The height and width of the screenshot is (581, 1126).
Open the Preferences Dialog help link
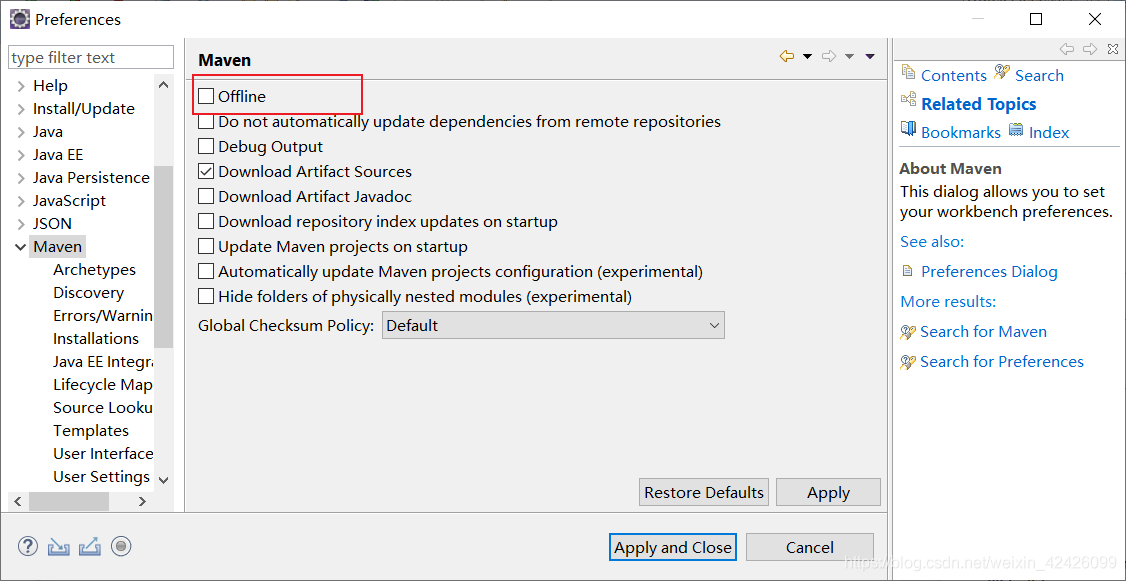(x=988, y=271)
